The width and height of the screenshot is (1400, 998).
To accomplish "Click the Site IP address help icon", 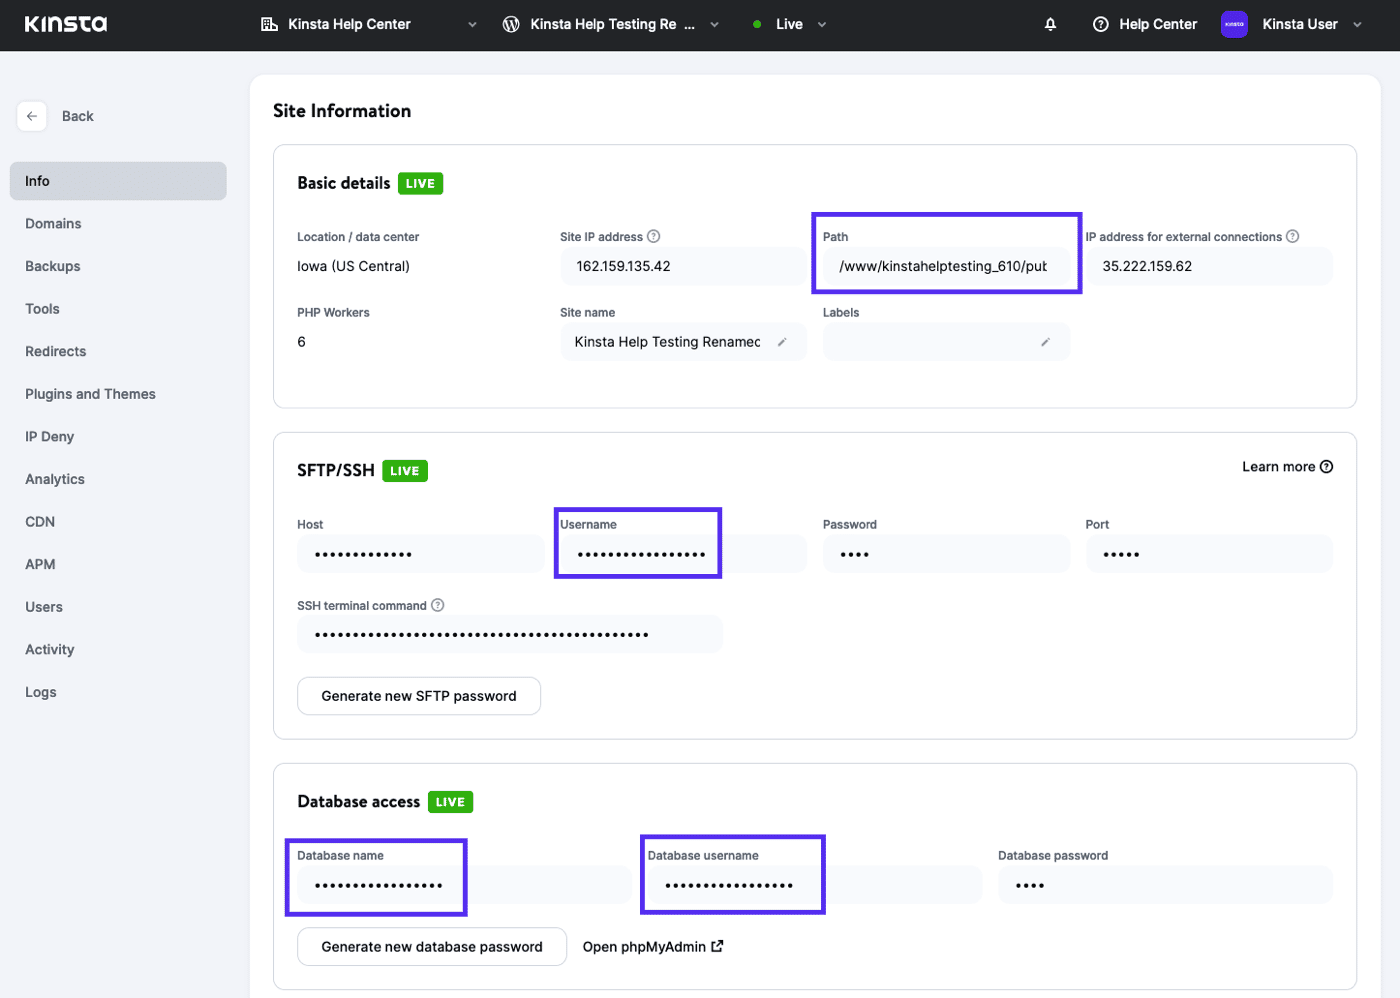I will coord(654,237).
